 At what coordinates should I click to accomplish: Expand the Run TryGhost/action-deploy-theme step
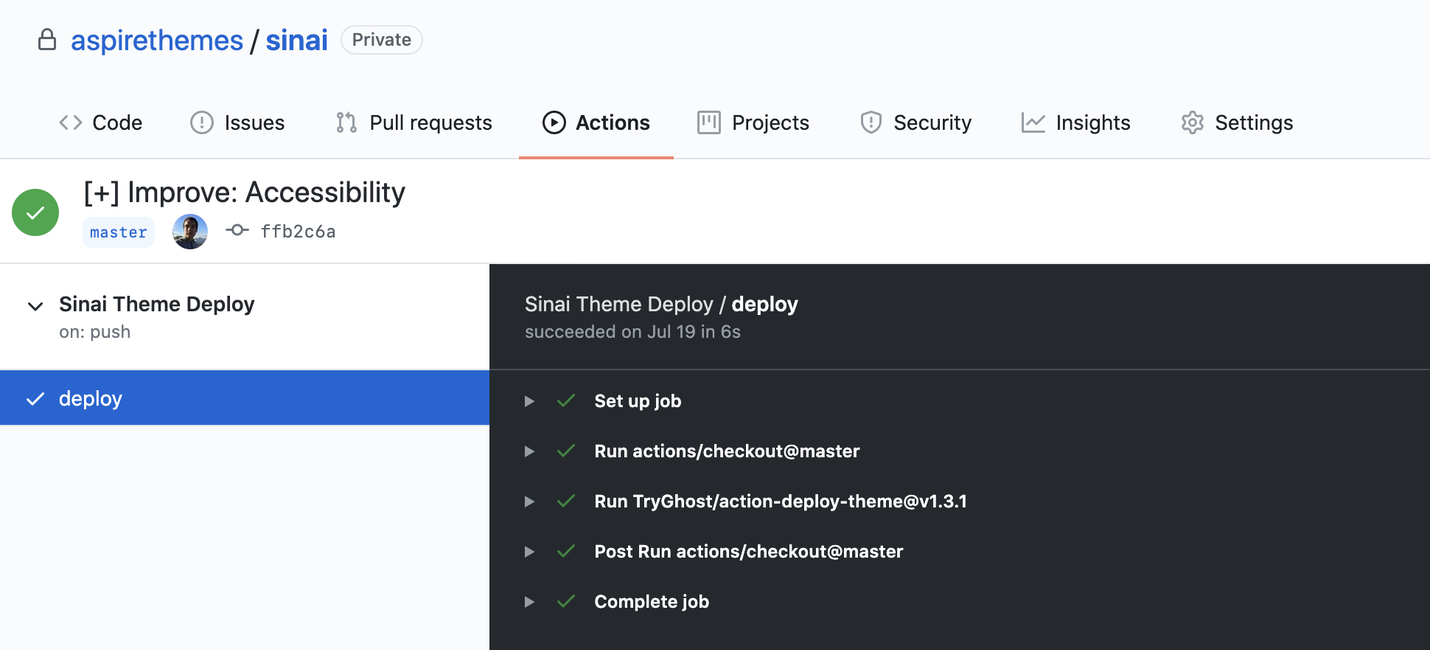click(529, 502)
